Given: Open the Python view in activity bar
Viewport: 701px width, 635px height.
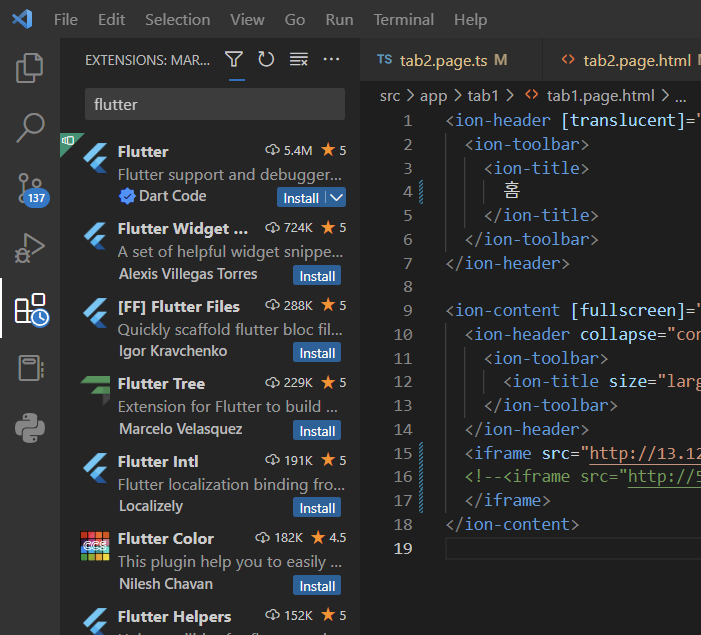Looking at the screenshot, I should 30,428.
